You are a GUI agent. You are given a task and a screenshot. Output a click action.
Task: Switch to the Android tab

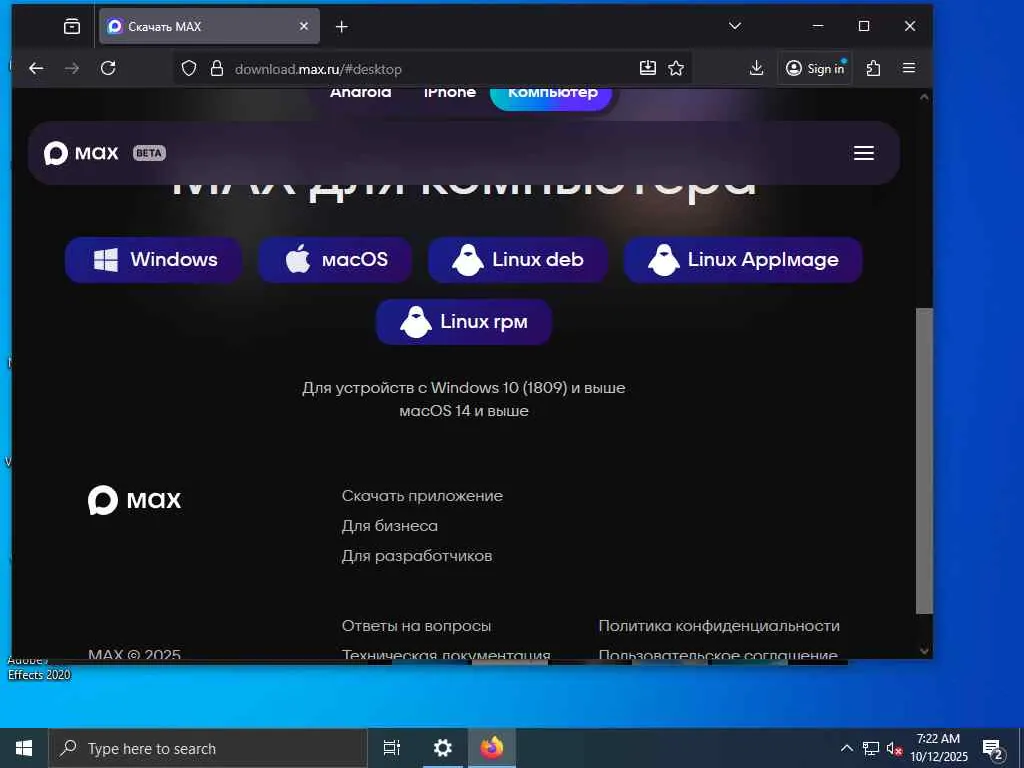click(x=360, y=93)
